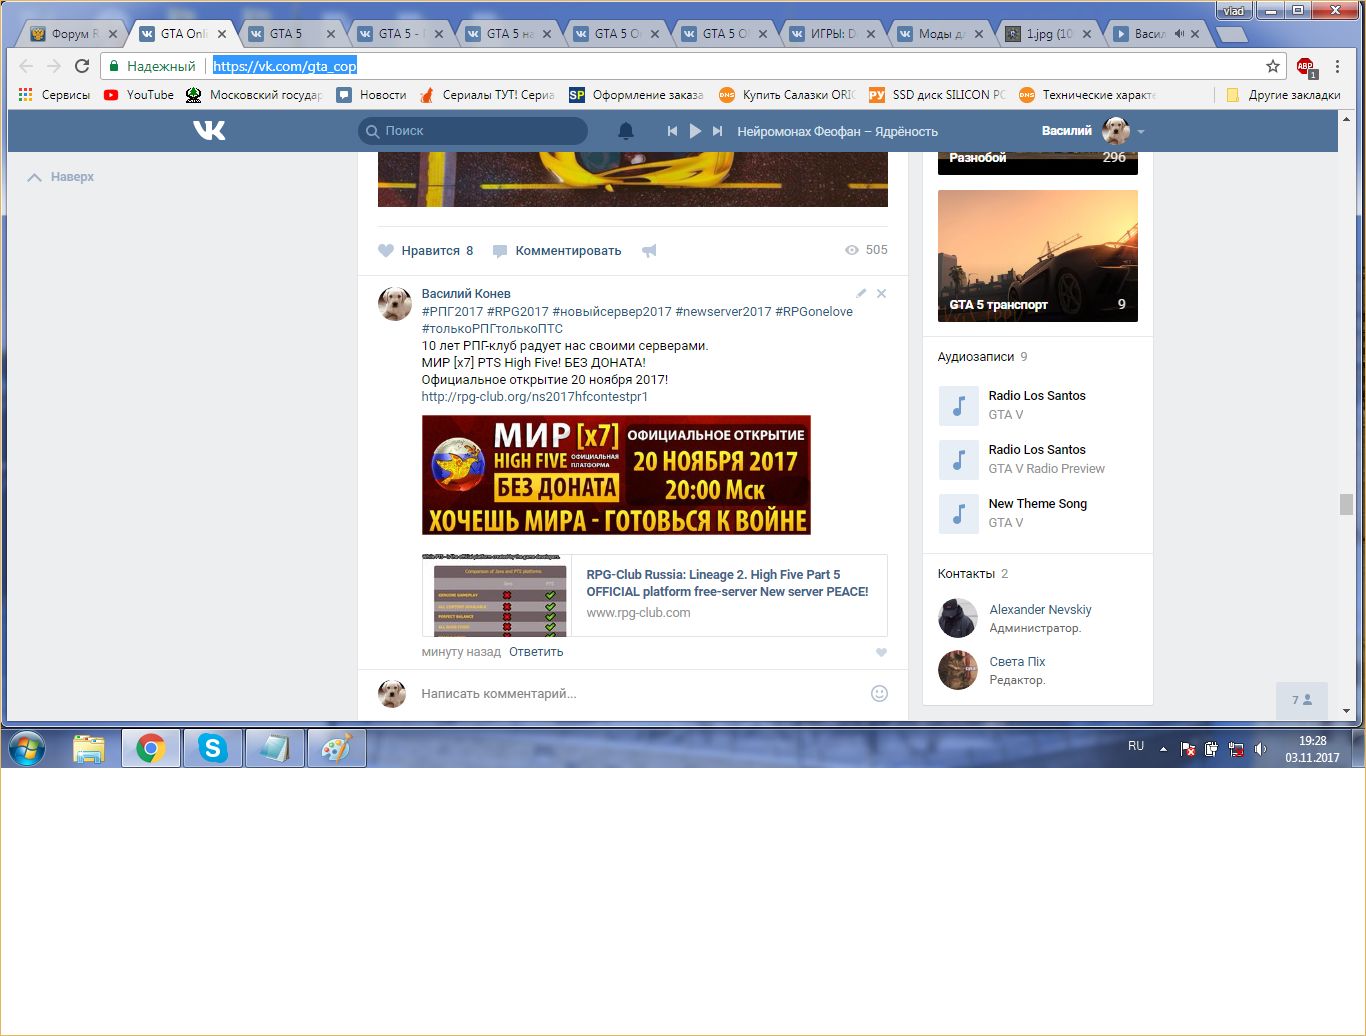Skip to previous track in VK header
Screen dimensions: 1366x1036
click(x=672, y=131)
